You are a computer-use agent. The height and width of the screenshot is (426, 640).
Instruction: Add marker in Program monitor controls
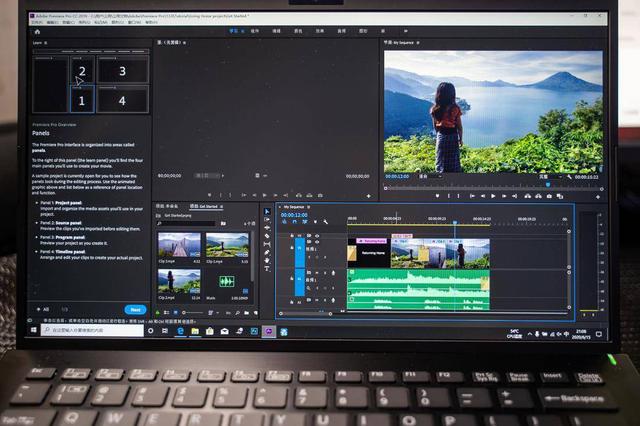[437, 196]
